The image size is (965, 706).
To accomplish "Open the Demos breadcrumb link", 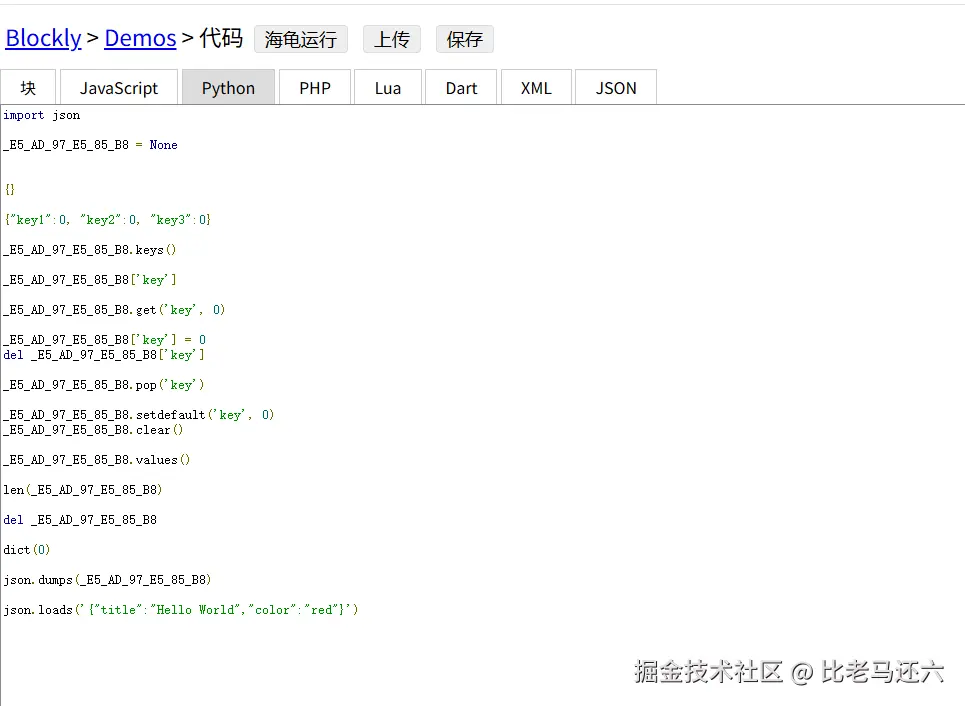I will (140, 39).
